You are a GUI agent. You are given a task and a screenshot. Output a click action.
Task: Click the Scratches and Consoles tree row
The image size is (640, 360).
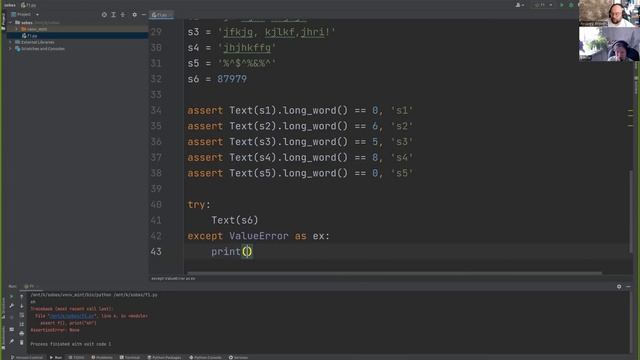(78, 49)
